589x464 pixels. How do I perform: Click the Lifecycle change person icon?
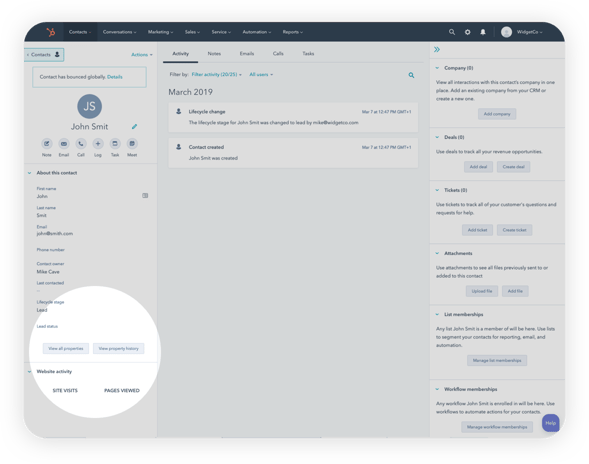pyautogui.click(x=179, y=112)
